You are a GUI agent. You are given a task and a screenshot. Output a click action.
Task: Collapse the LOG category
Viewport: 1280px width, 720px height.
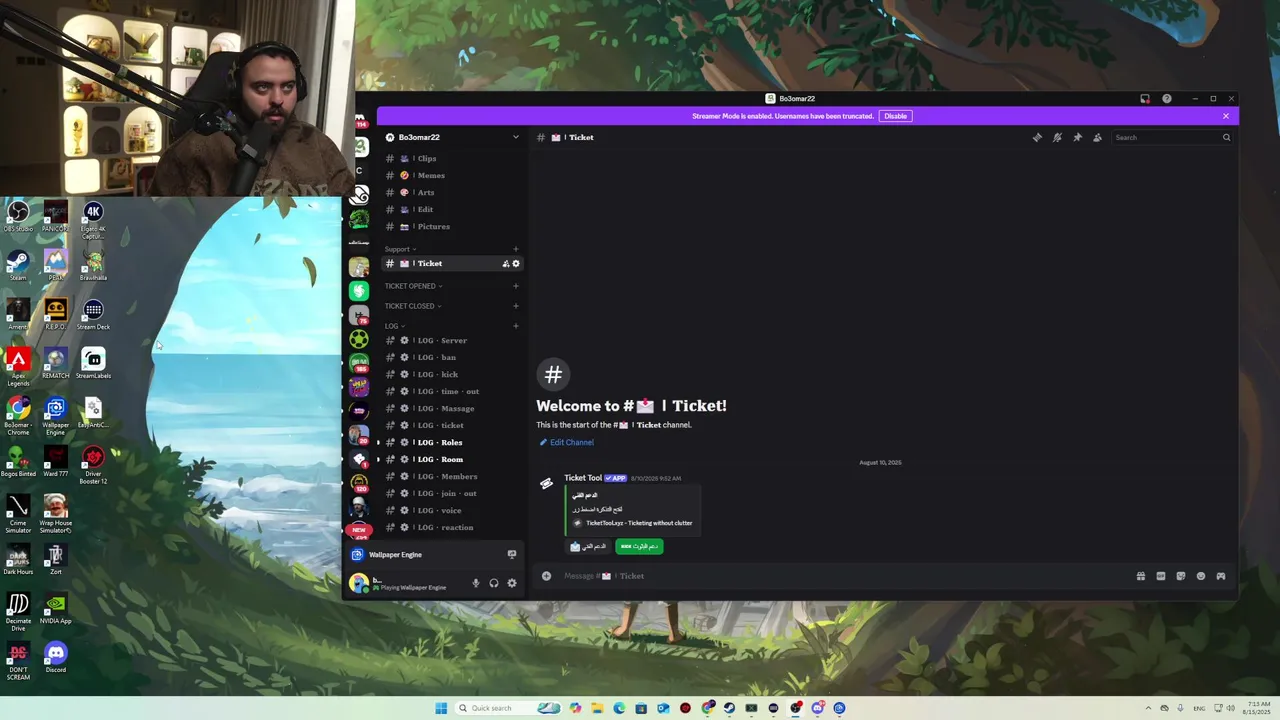pyautogui.click(x=394, y=326)
